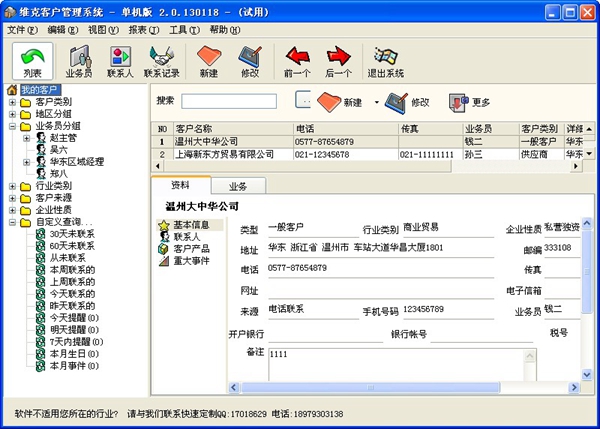Click the detail panel scroll right arrow

click(x=574, y=387)
